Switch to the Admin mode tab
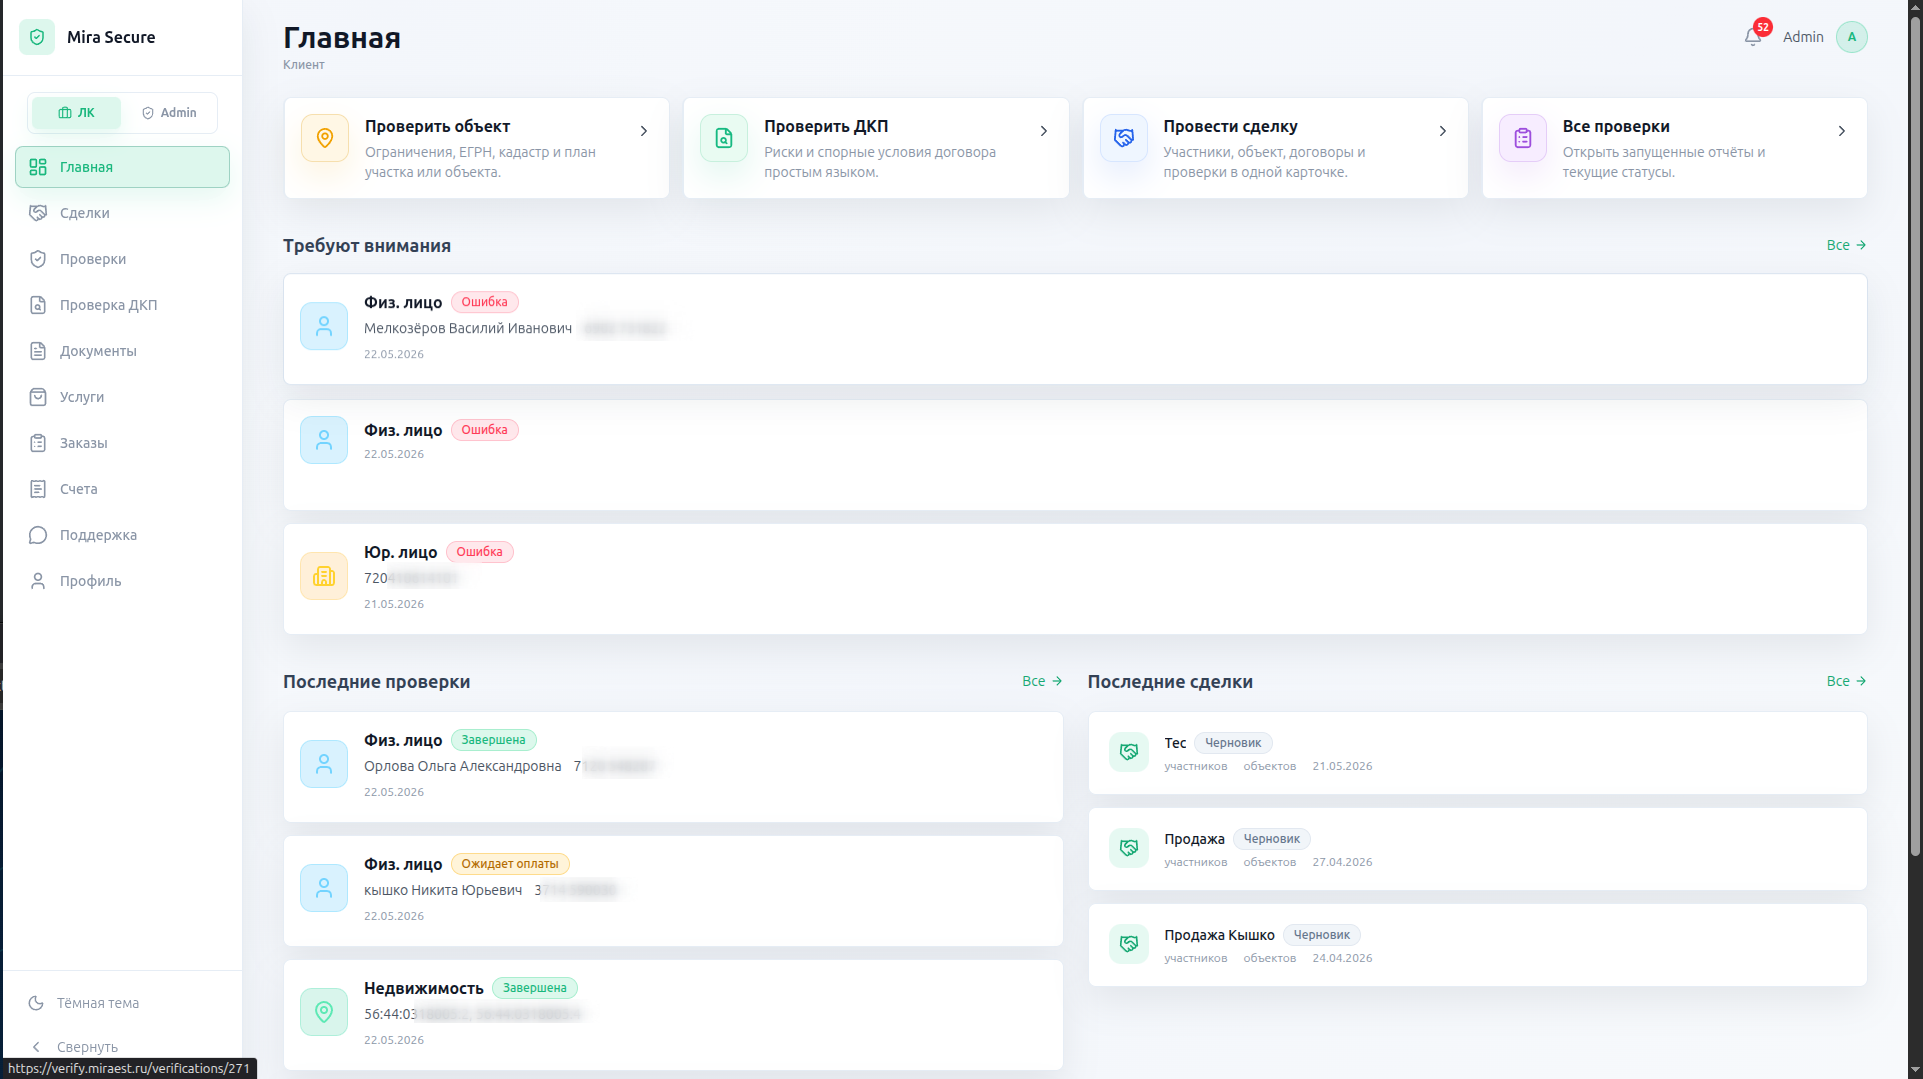Screen dimensions: 1923x1079 pyautogui.click(x=169, y=113)
